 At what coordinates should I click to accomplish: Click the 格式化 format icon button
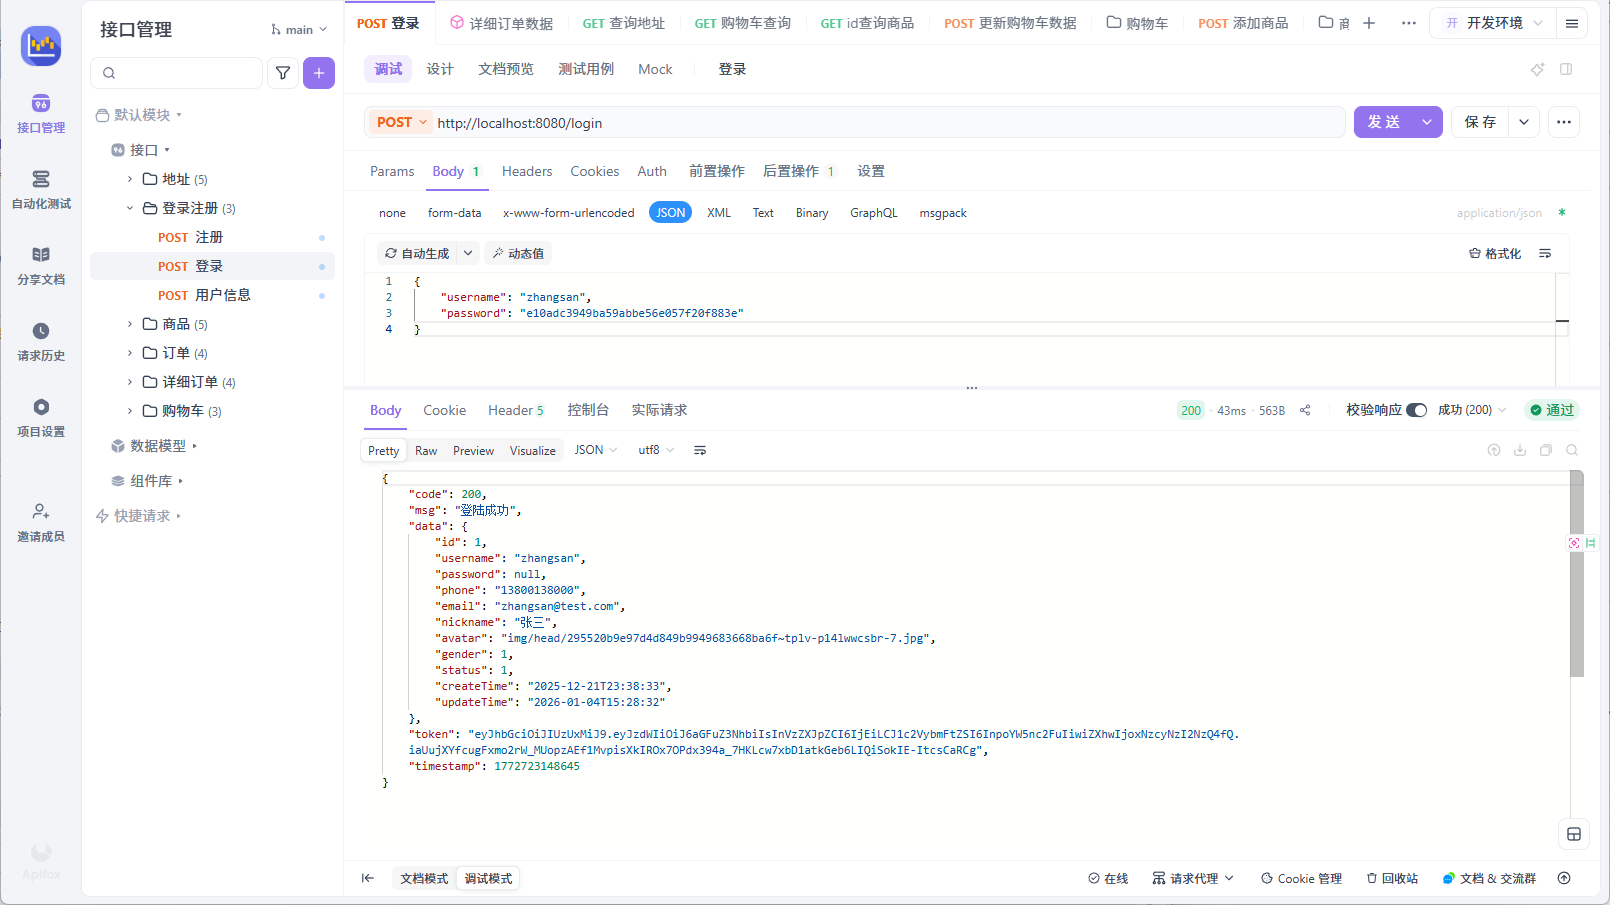[x=1494, y=254]
